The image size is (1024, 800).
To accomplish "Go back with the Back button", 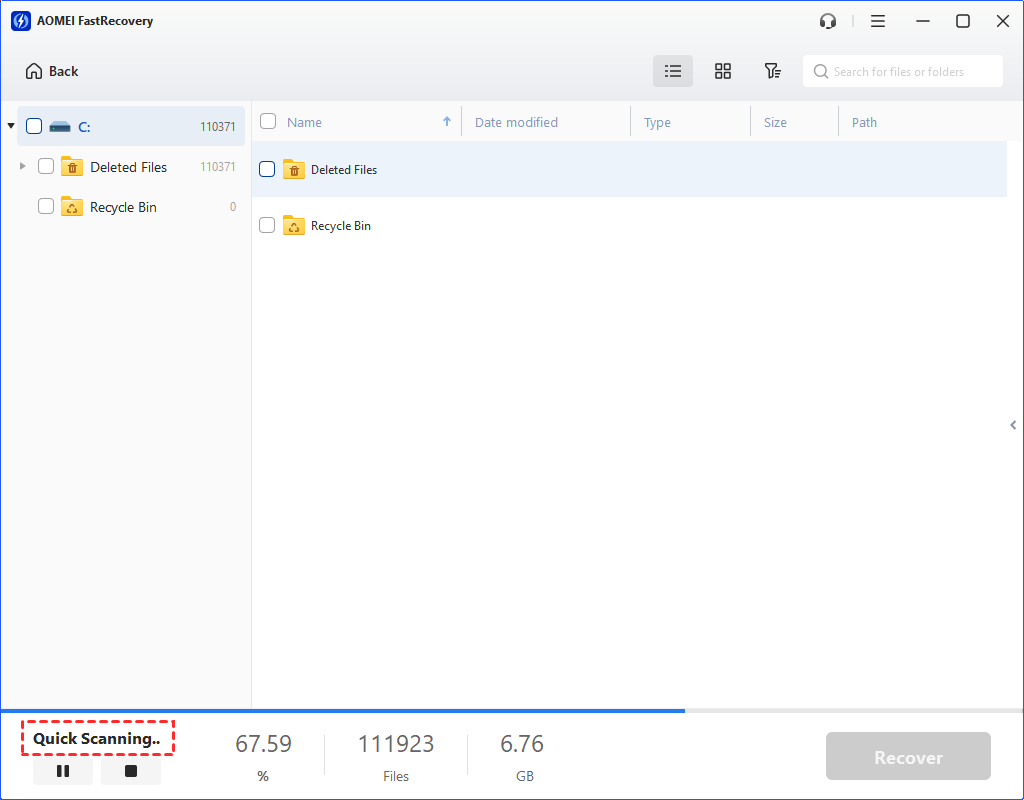I will point(52,71).
